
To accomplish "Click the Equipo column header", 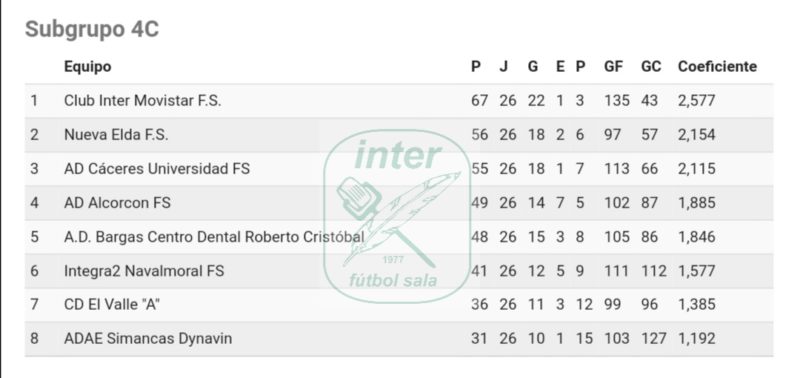I will point(87,67).
